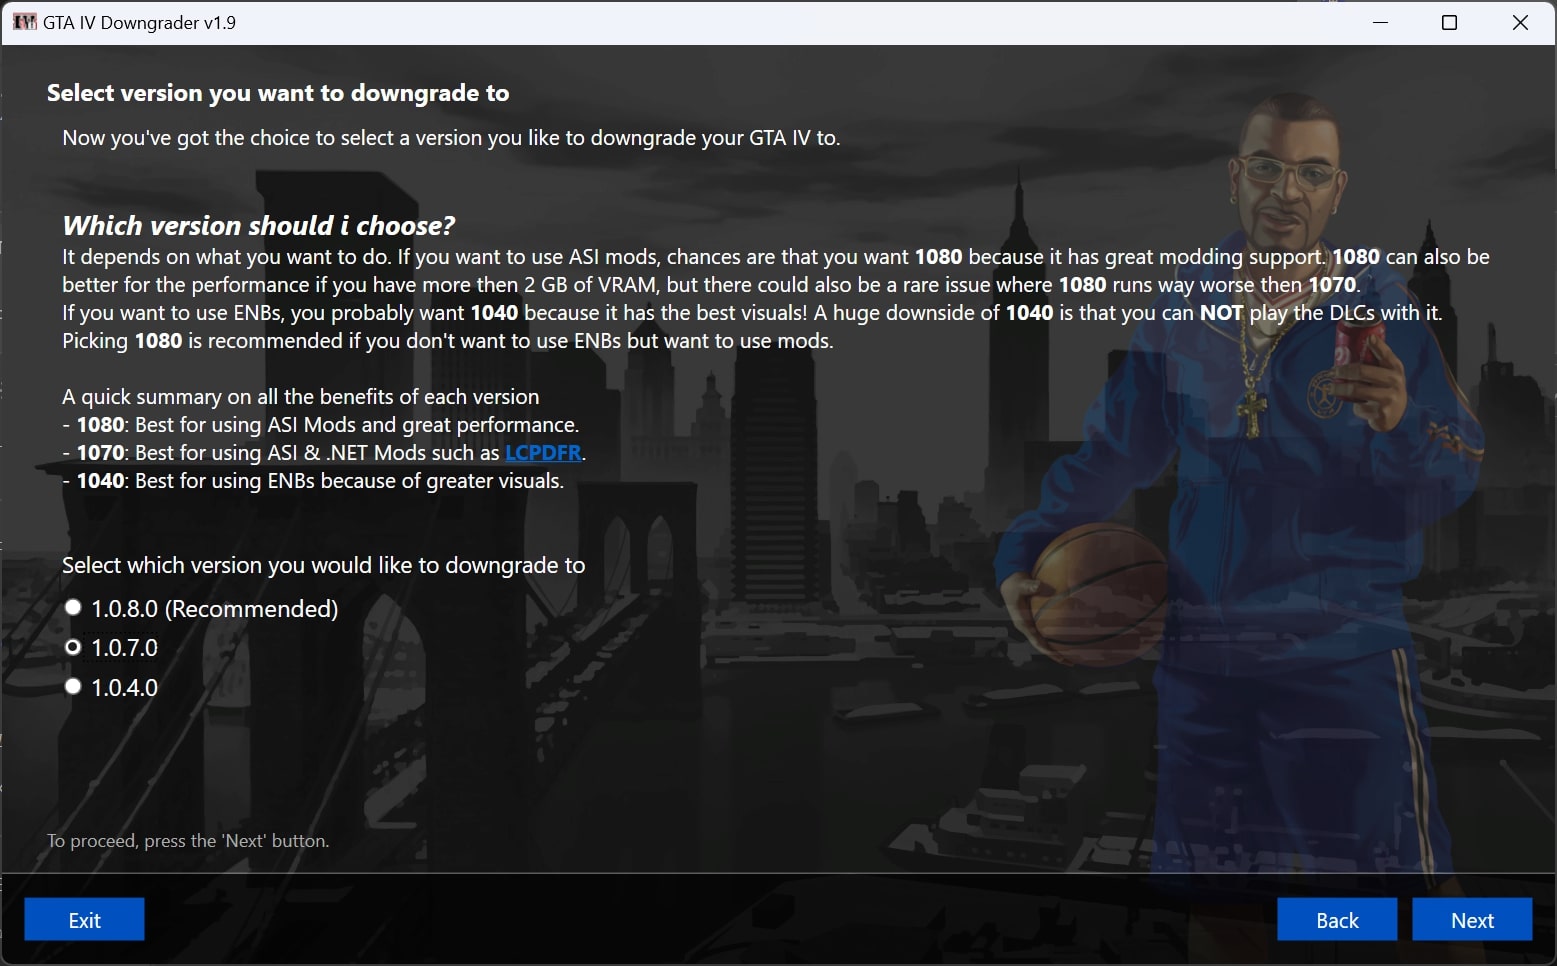Click 'To proceed, press the Next button' hint
This screenshot has height=966, width=1557.
coord(188,841)
